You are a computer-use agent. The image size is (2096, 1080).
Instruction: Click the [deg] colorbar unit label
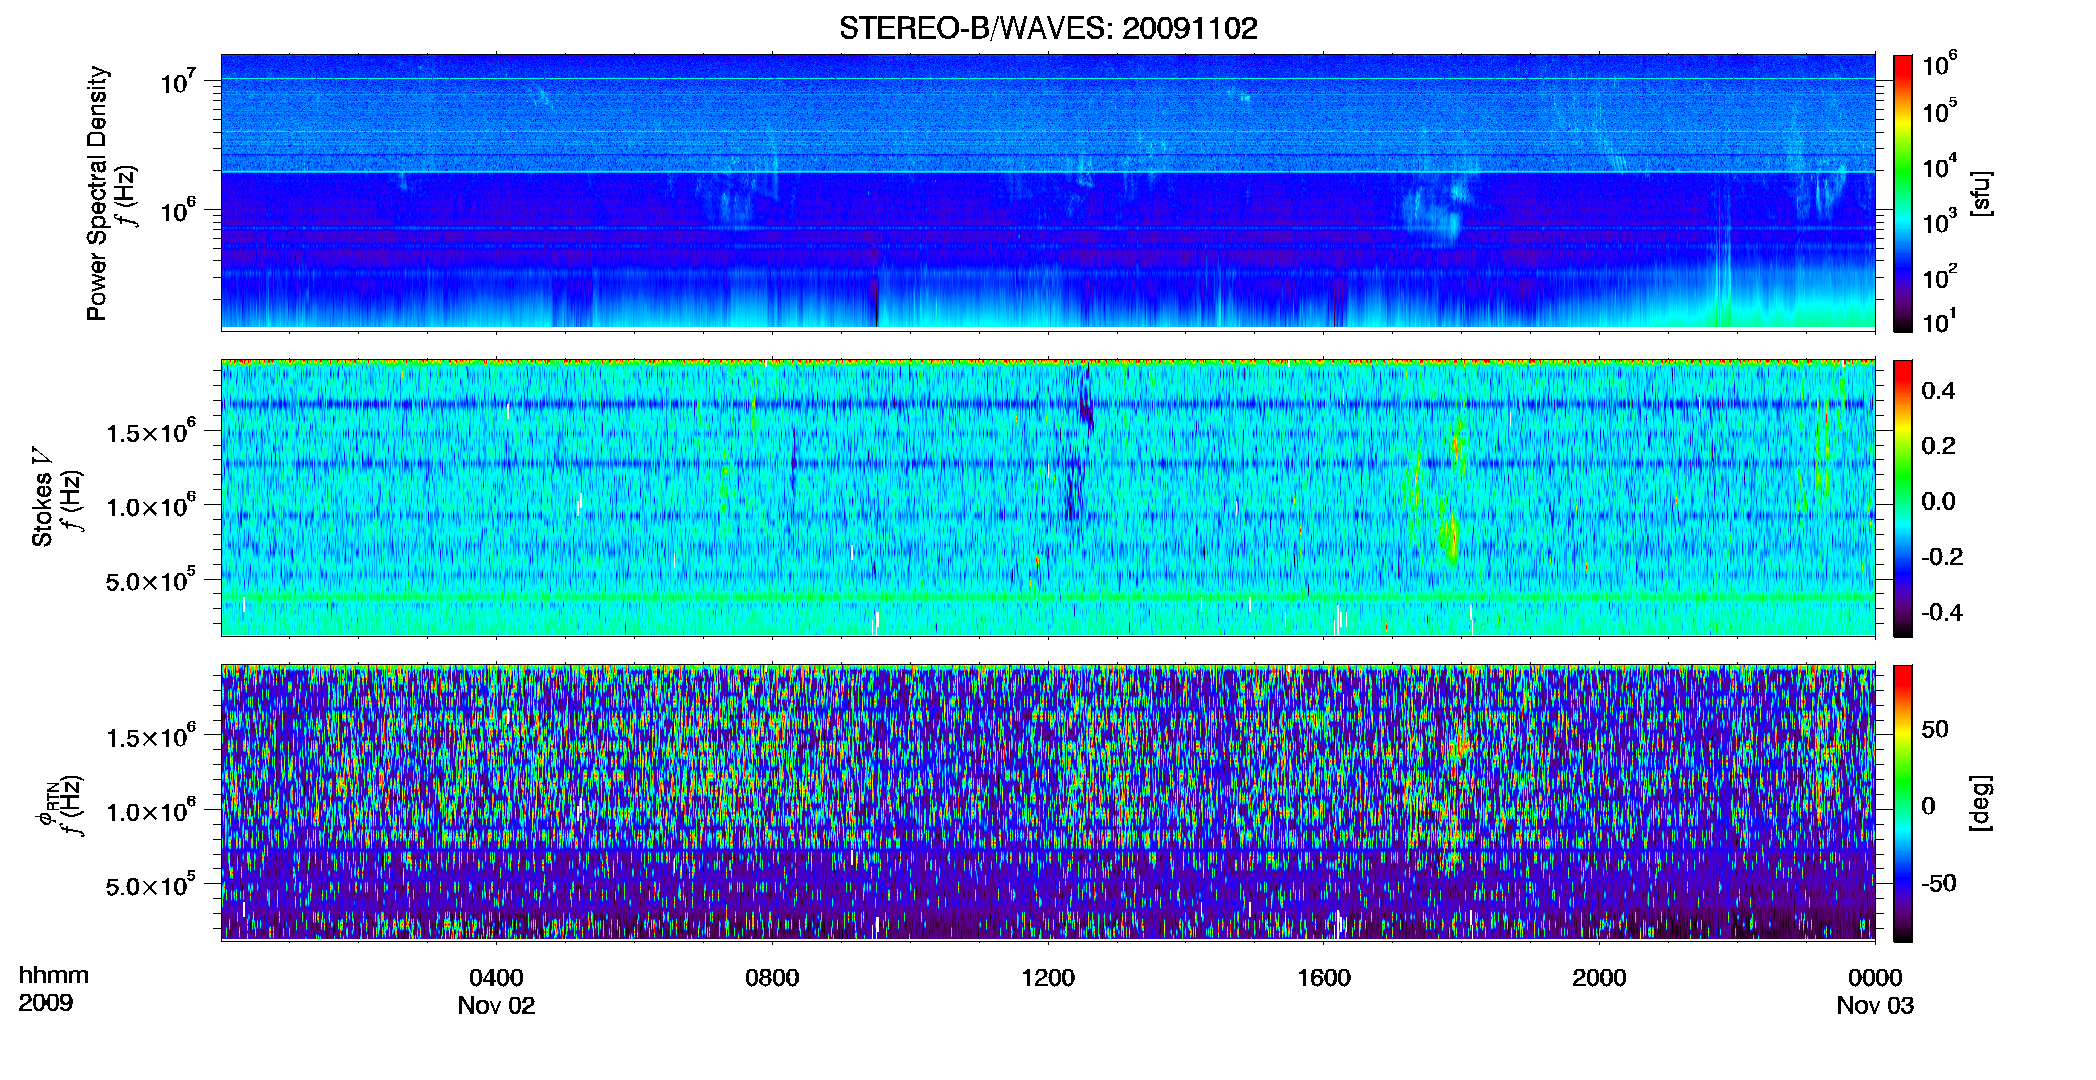point(1981,803)
